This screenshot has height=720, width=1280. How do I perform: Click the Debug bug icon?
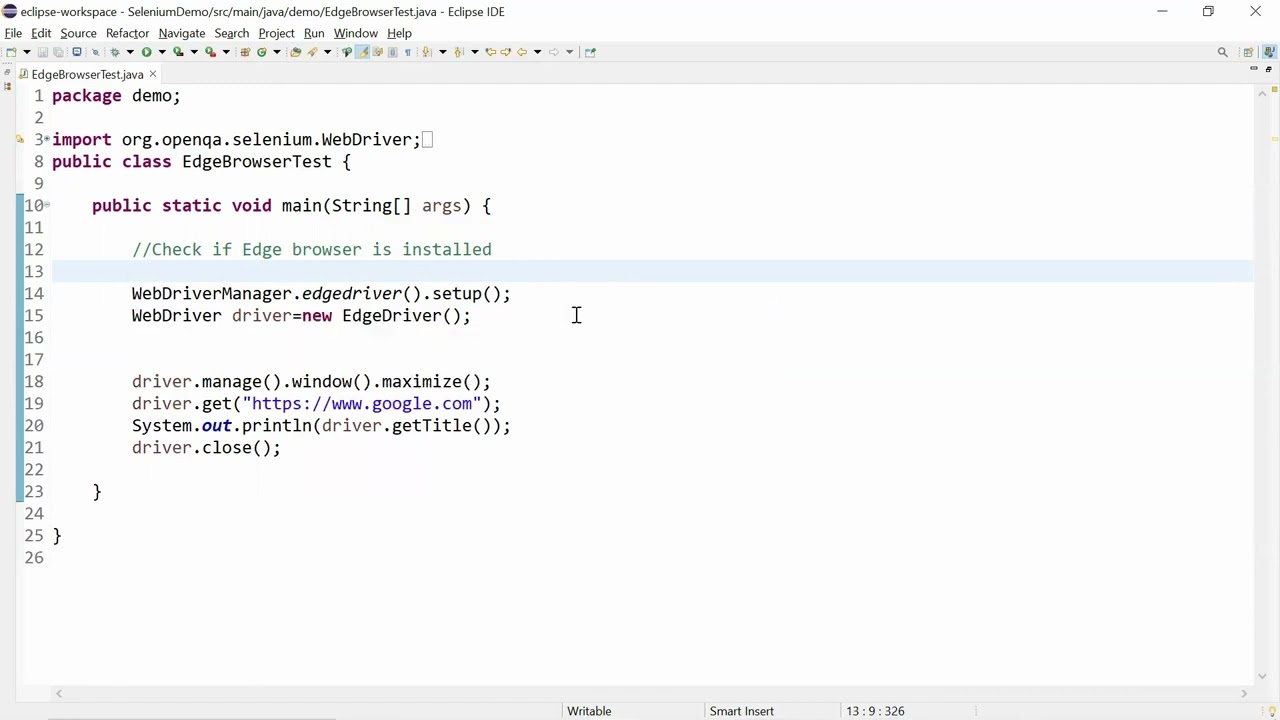(x=115, y=52)
